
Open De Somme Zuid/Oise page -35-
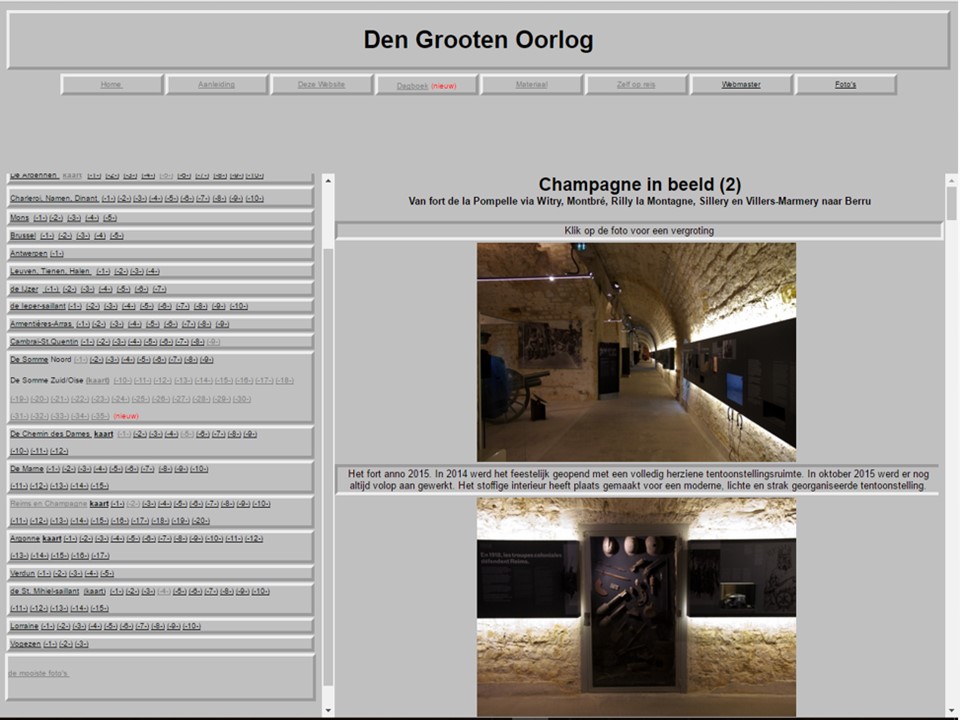100,416
